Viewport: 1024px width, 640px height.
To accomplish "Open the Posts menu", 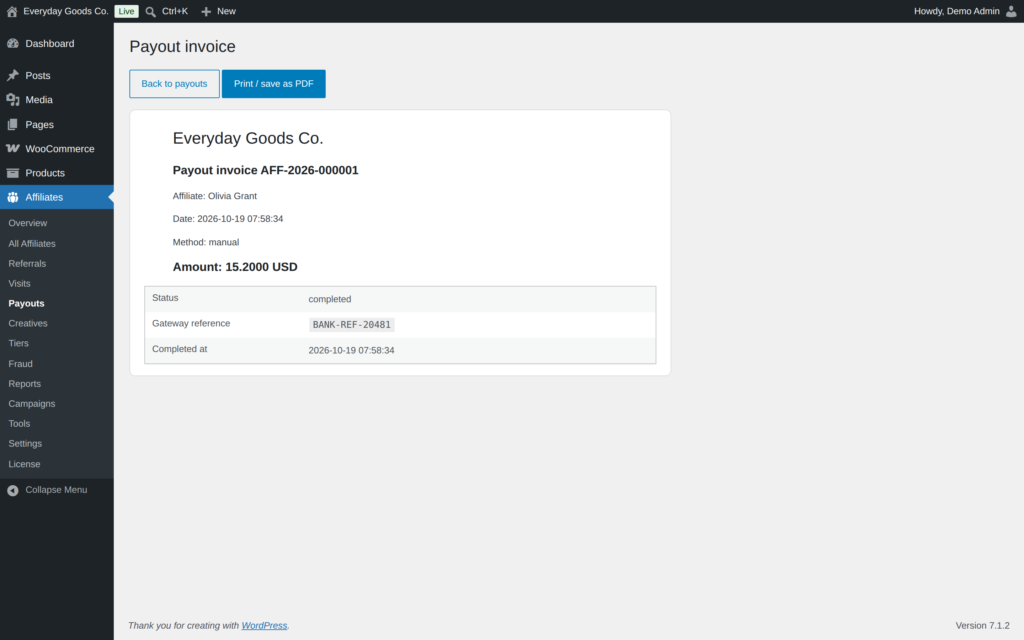I will pyautogui.click(x=57, y=75).
